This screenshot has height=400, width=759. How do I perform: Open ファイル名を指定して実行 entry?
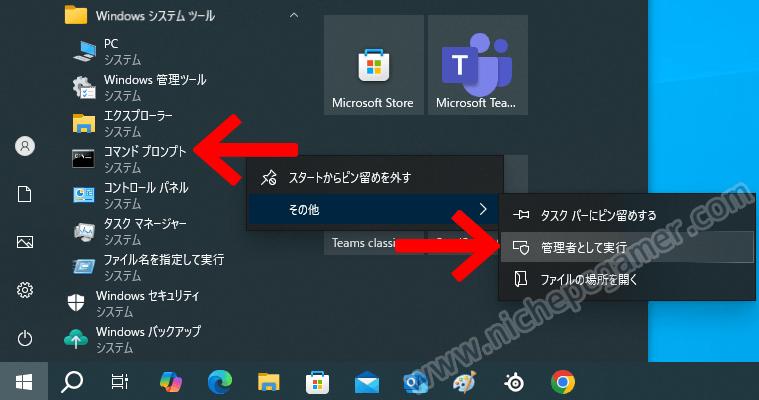(163, 260)
